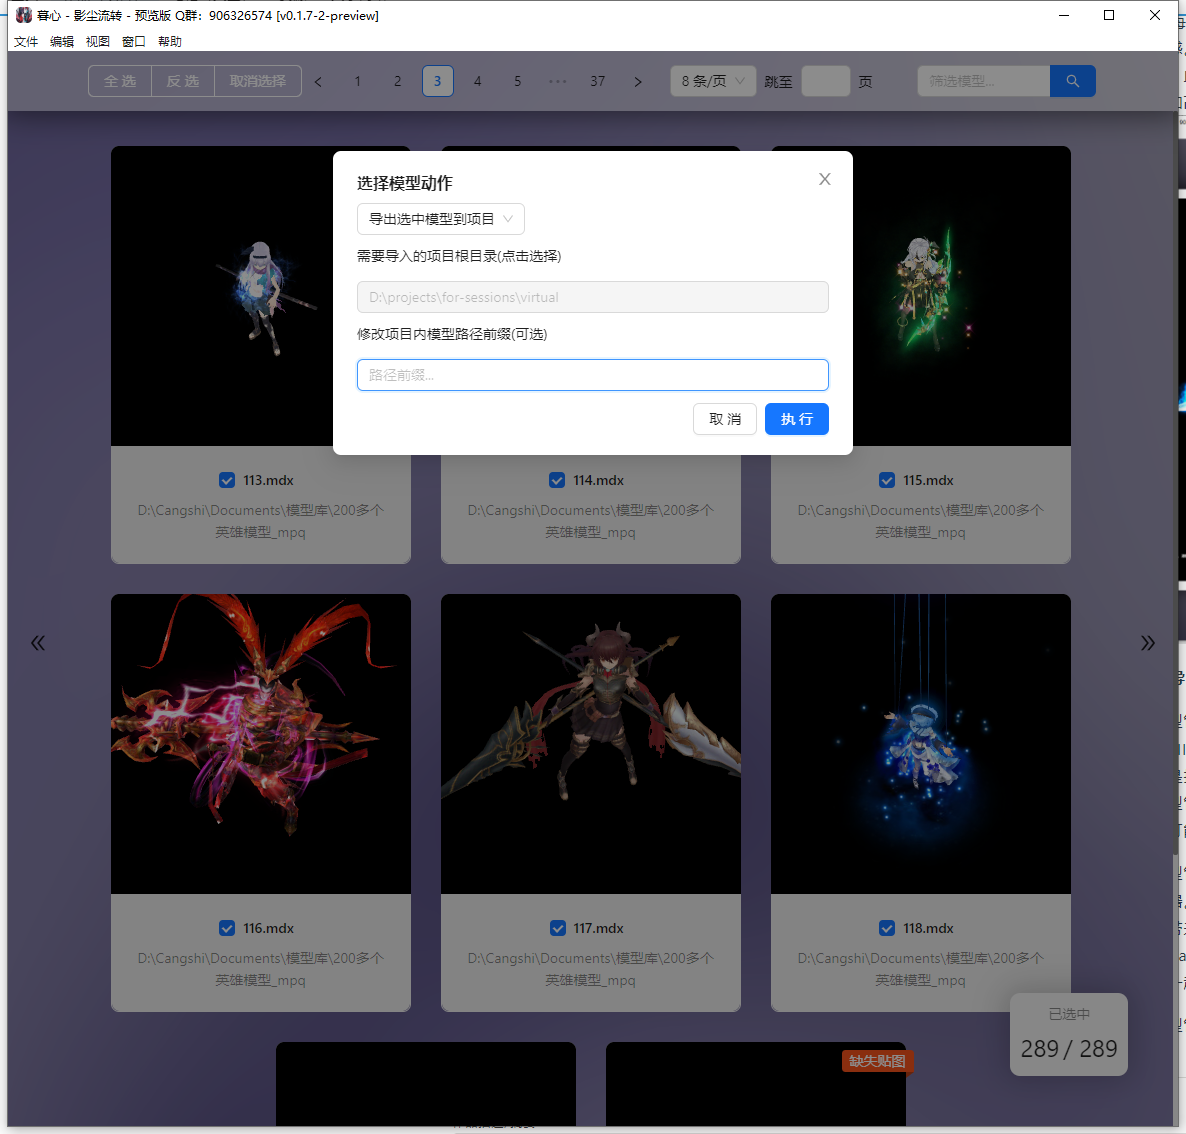The width and height of the screenshot is (1186, 1134).
Task: Click the app icon in title bar
Action: 24,15
